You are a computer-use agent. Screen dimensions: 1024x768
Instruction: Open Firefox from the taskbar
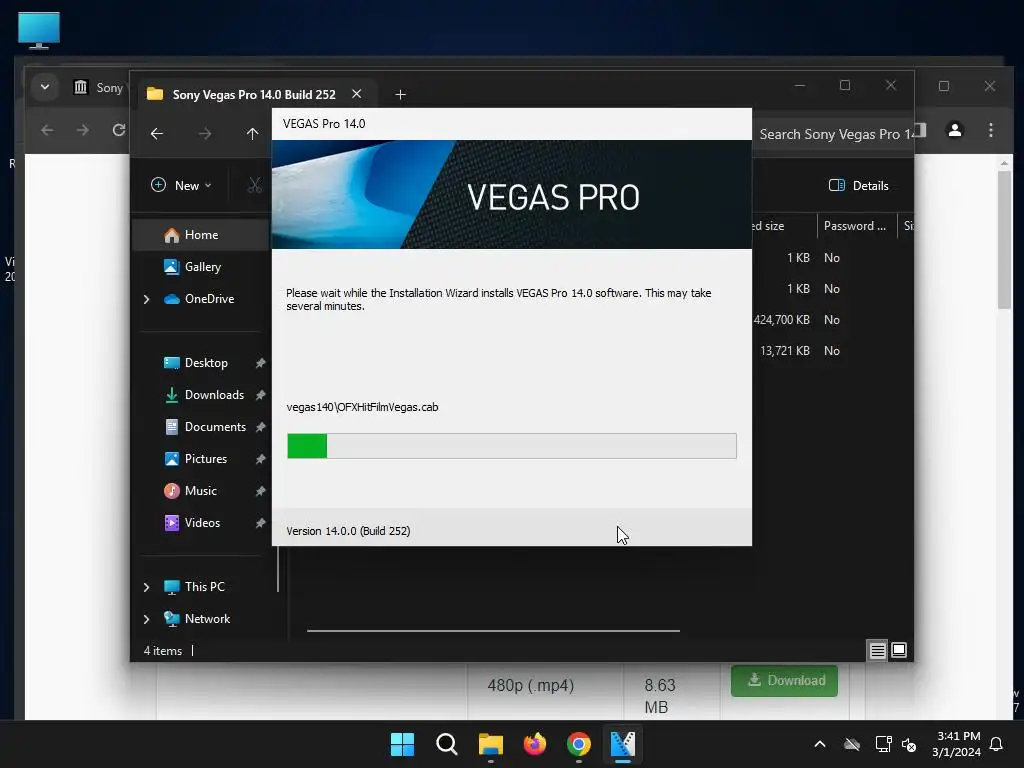pos(535,744)
